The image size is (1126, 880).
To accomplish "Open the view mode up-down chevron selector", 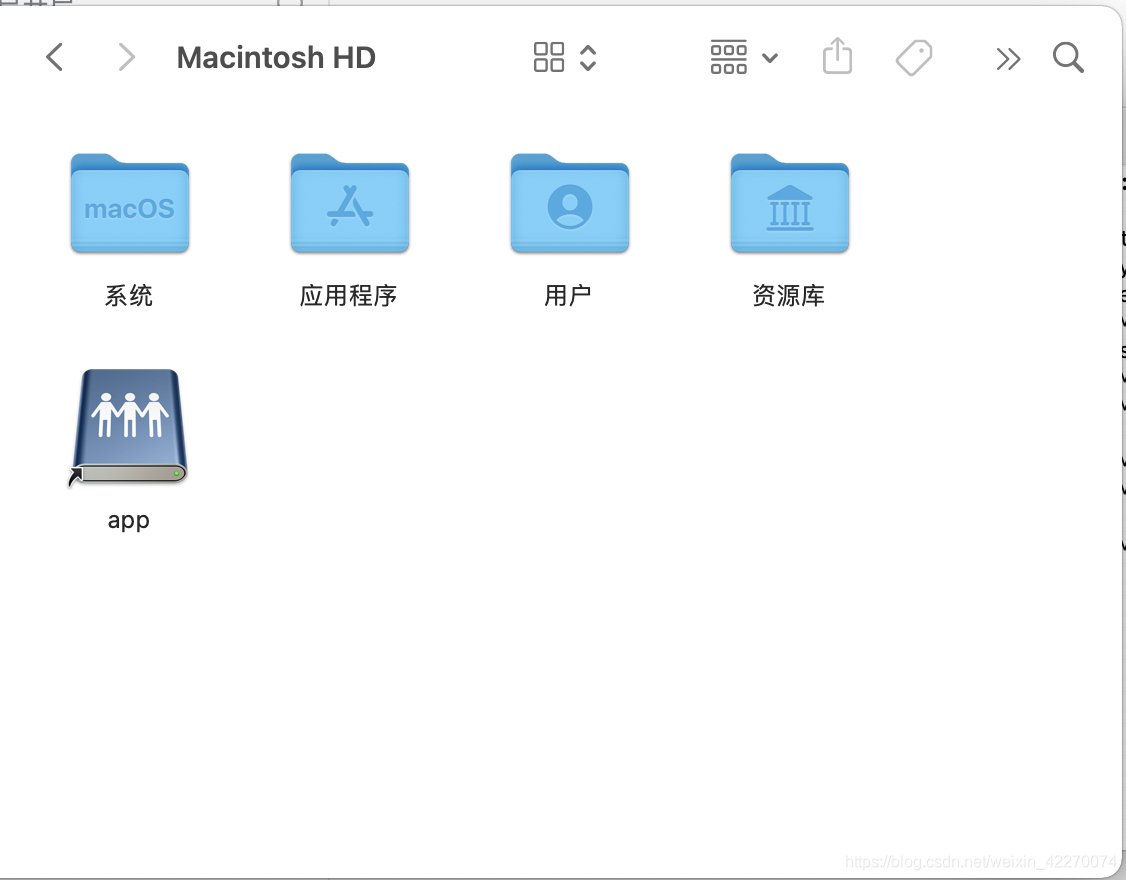I will tap(588, 58).
